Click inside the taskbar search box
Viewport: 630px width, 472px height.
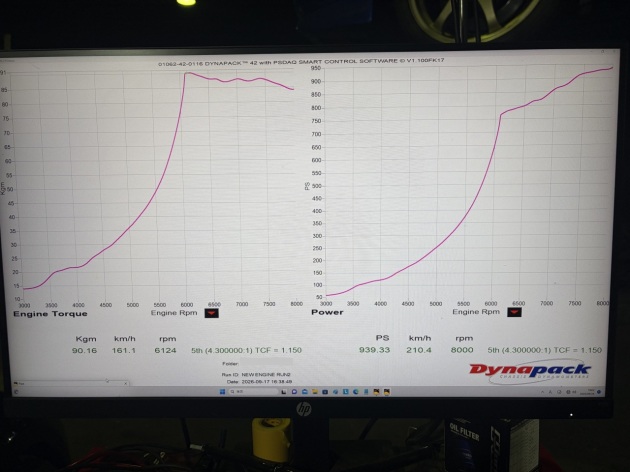click(x=253, y=392)
